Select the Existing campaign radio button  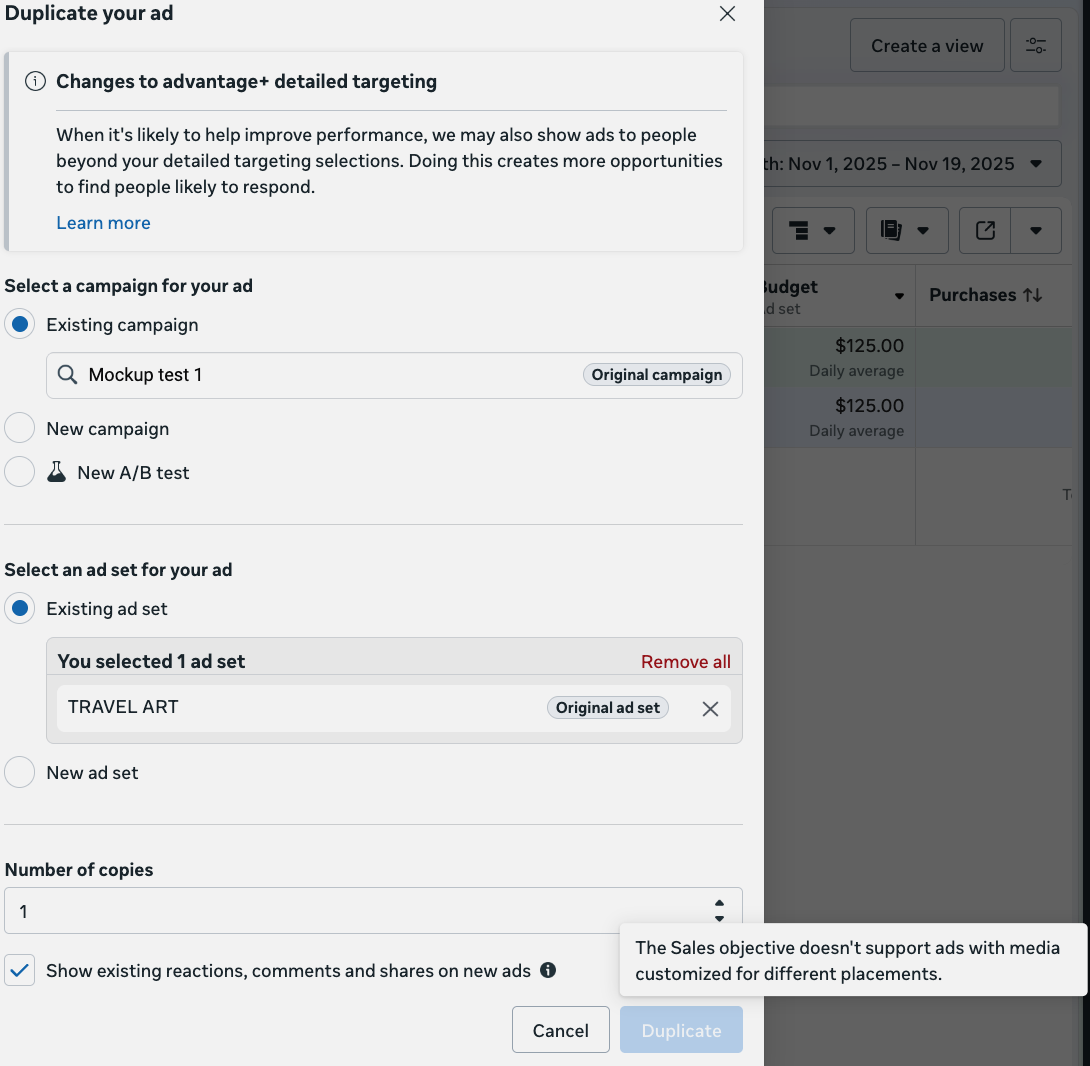click(x=19, y=325)
